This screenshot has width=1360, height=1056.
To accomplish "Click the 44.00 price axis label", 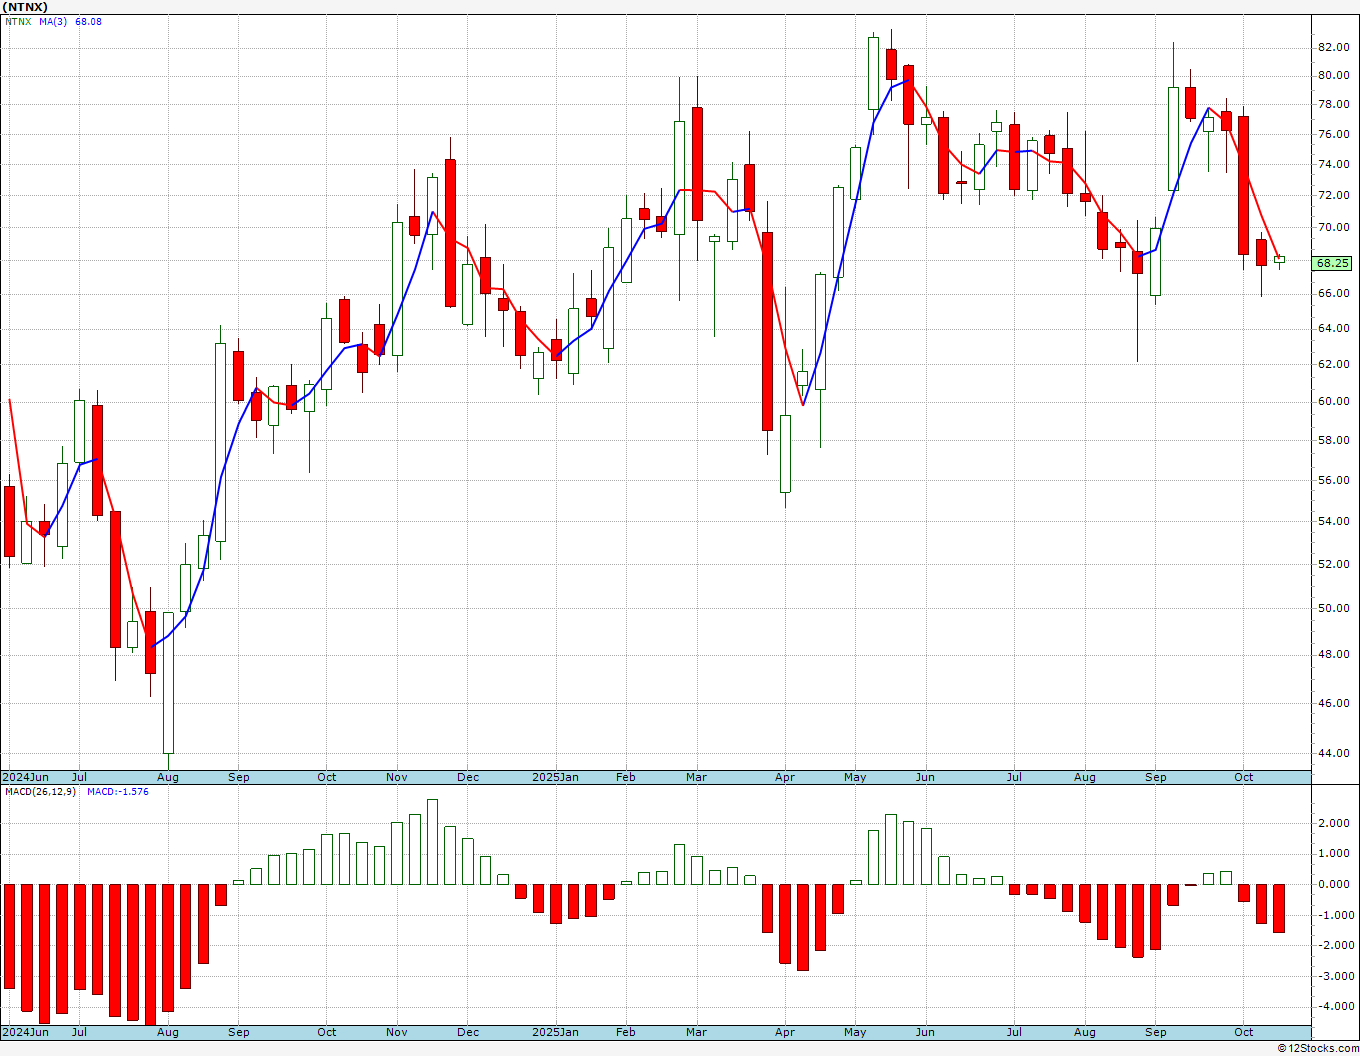I will tap(1334, 753).
